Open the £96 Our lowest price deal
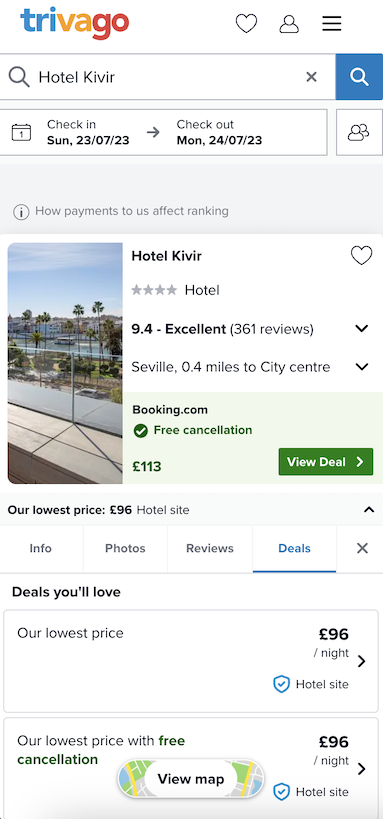This screenshot has height=819, width=383. (191, 661)
